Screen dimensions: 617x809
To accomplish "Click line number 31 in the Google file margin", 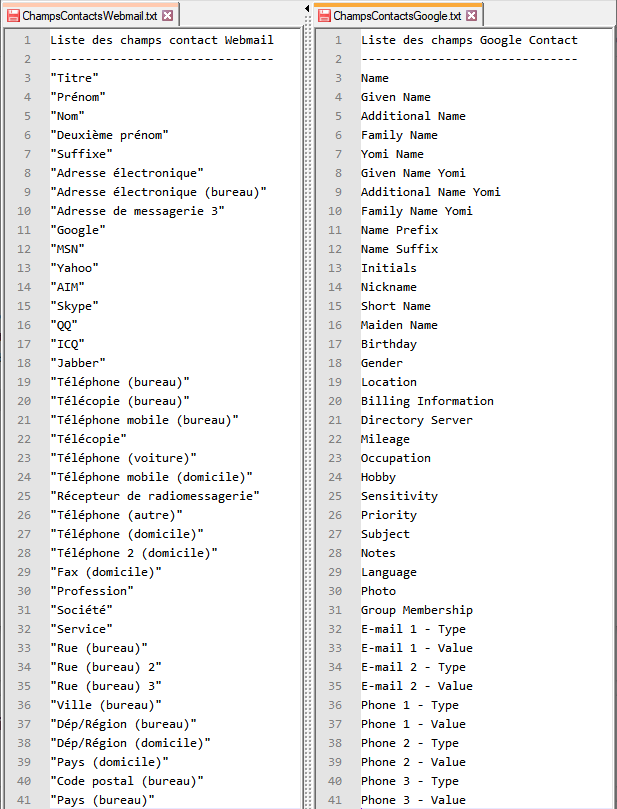I will (x=335, y=610).
